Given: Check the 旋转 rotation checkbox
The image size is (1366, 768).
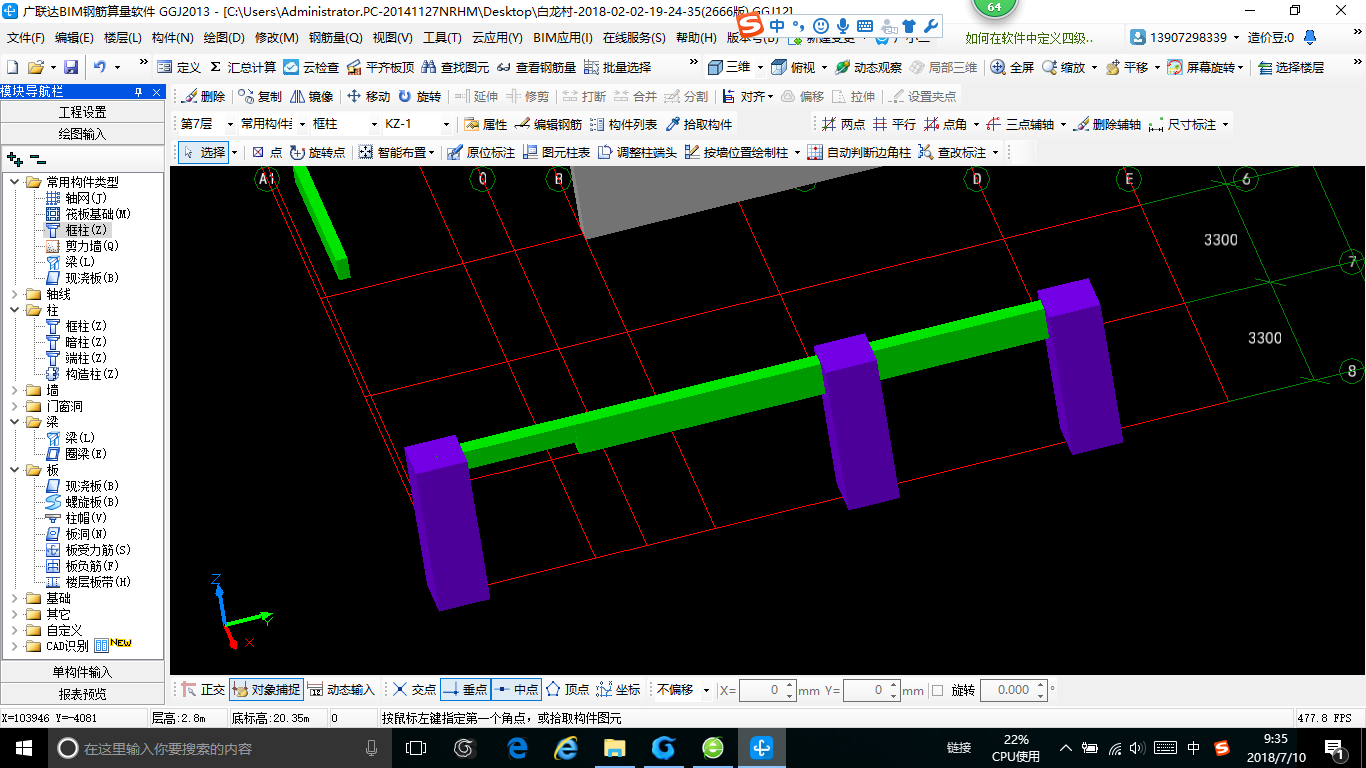Looking at the screenshot, I should coord(937,690).
